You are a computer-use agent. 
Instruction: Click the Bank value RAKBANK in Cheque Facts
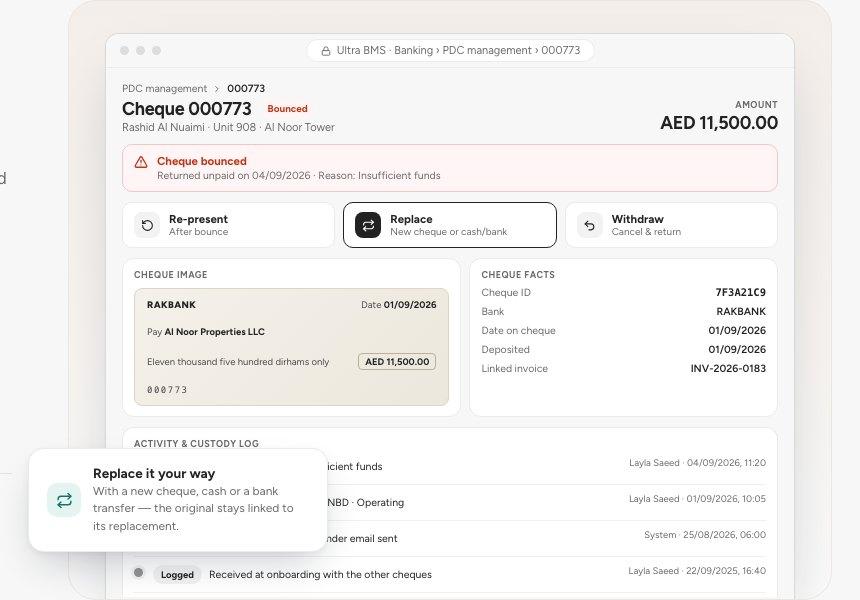[741, 312]
